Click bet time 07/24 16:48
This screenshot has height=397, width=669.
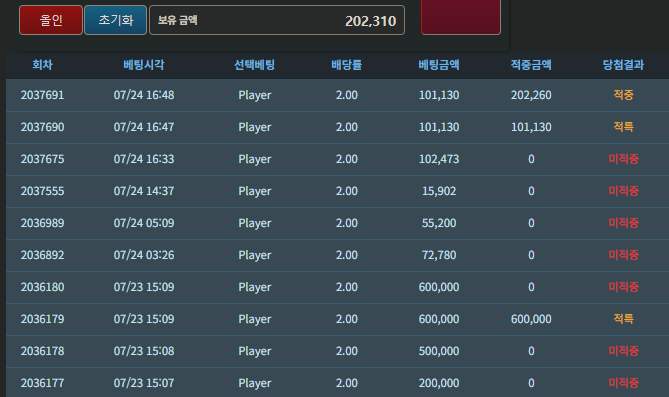(x=144, y=95)
